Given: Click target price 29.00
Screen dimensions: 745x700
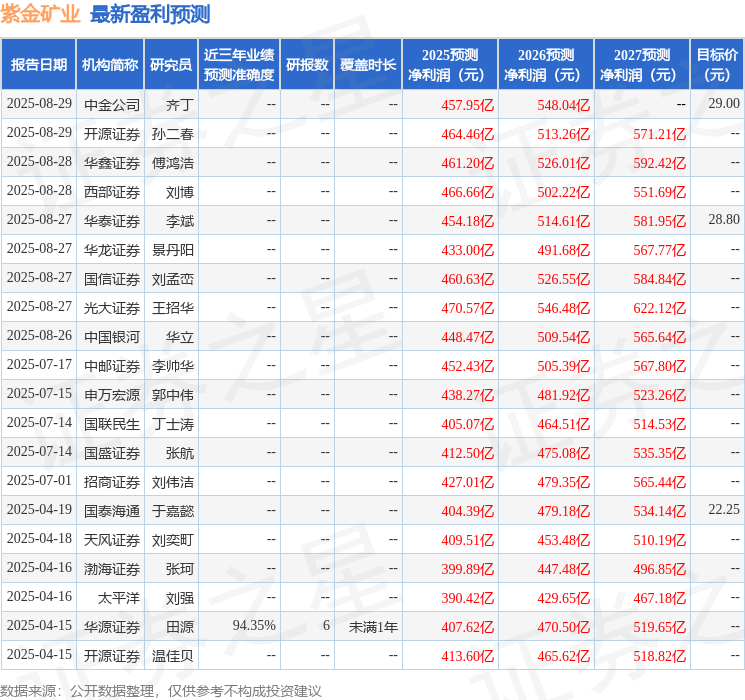Looking at the screenshot, I should (724, 104).
